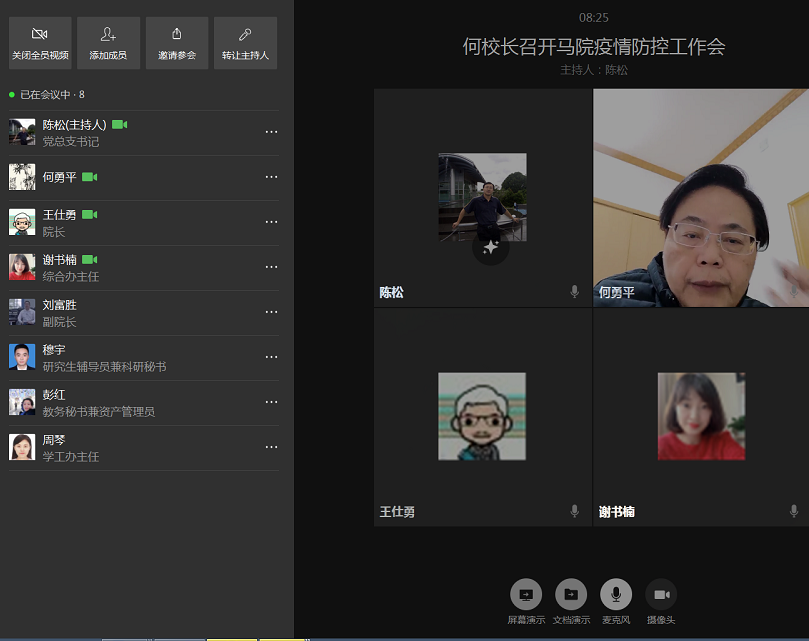The height and width of the screenshot is (641, 809).
Task: Expand the options menu for 刘富胜
Action: (x=271, y=312)
